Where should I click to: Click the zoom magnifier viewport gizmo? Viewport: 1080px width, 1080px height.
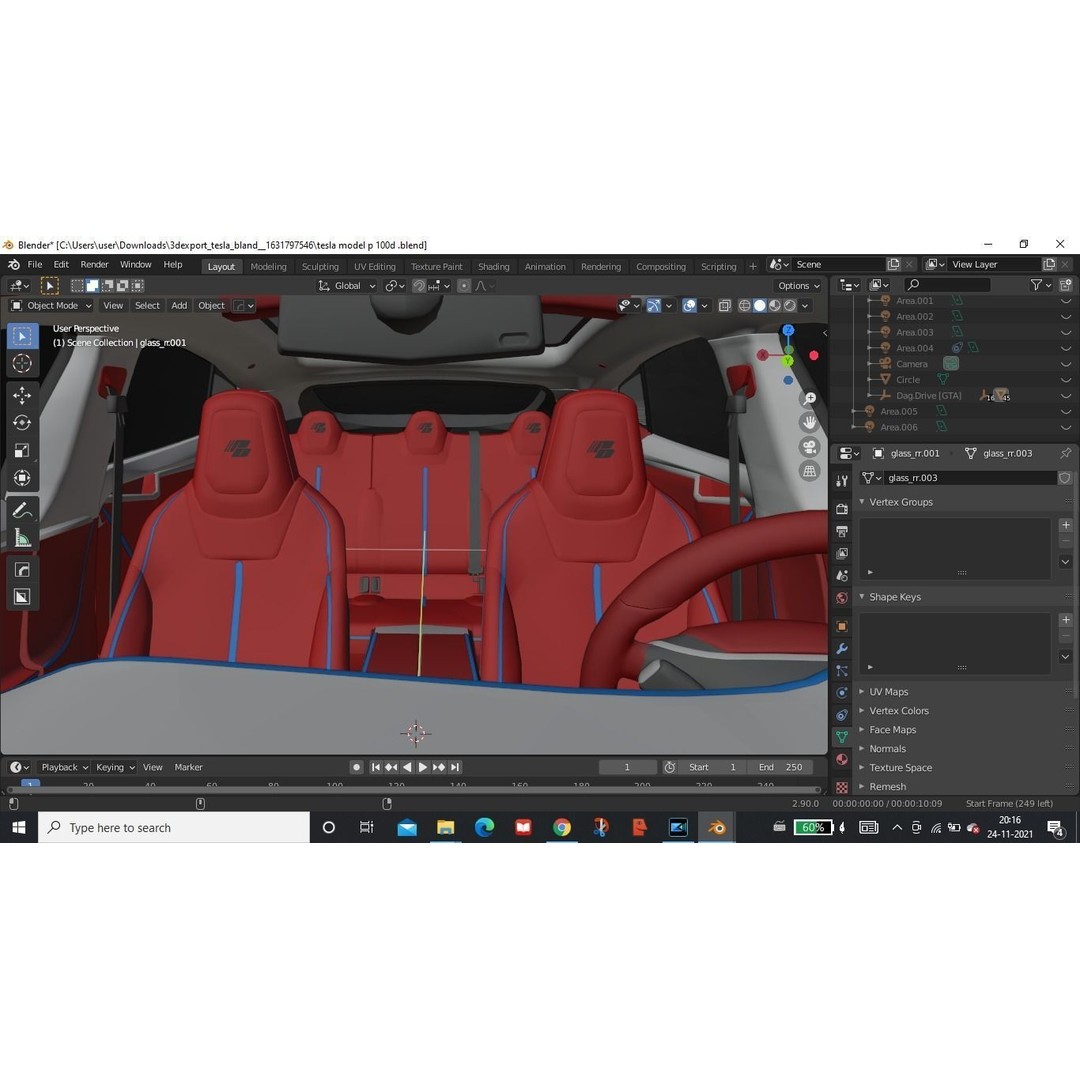coord(809,399)
